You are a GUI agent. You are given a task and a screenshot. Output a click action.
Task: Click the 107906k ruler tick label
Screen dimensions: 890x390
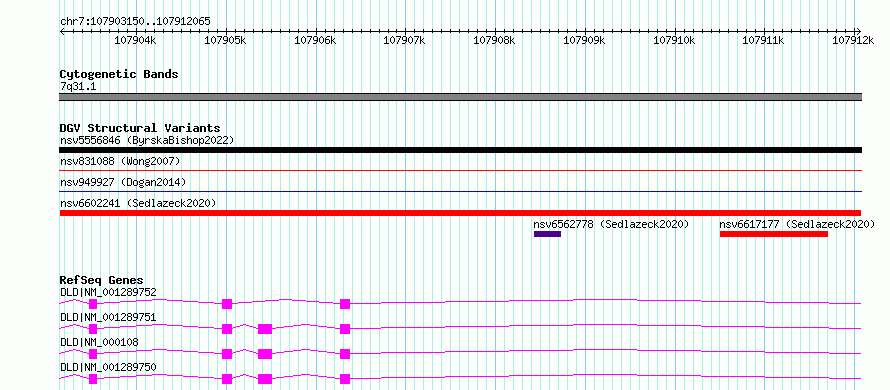coord(315,40)
